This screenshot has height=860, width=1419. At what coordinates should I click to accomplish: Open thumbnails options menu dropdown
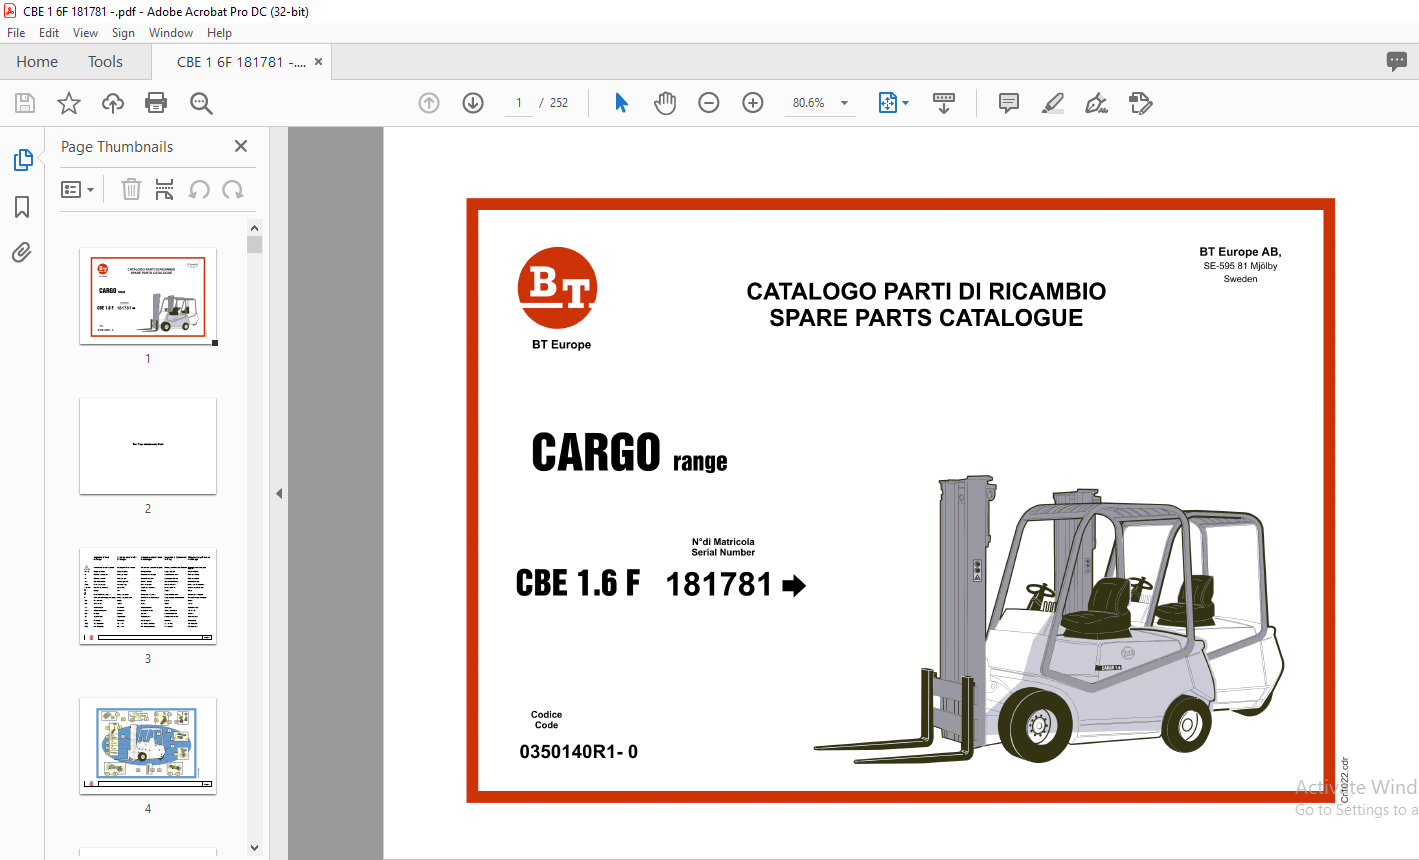(77, 189)
